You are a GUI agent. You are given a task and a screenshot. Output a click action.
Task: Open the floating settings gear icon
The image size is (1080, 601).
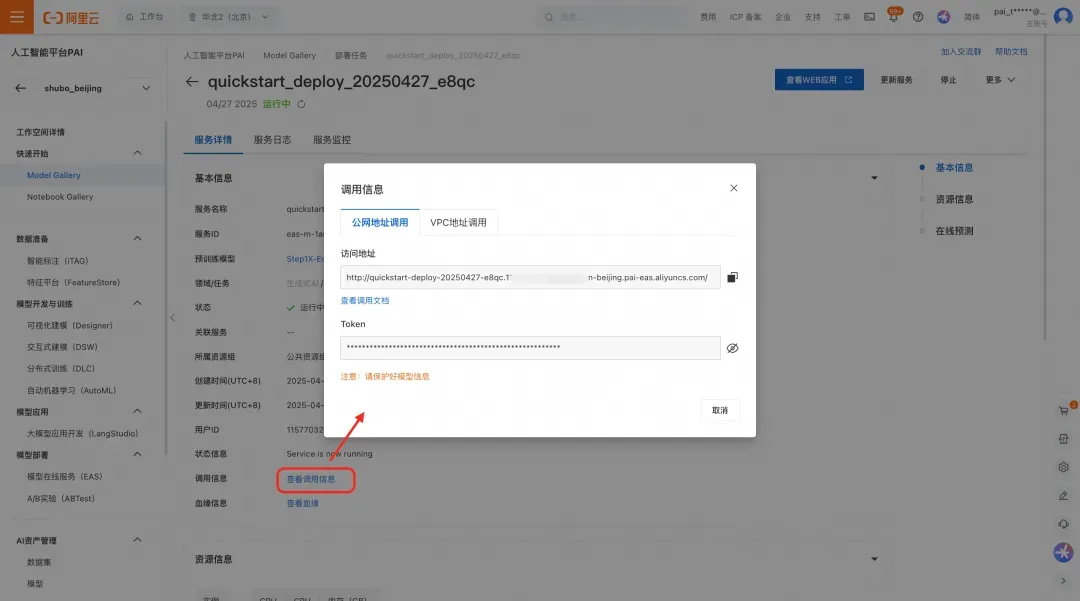click(x=1063, y=467)
